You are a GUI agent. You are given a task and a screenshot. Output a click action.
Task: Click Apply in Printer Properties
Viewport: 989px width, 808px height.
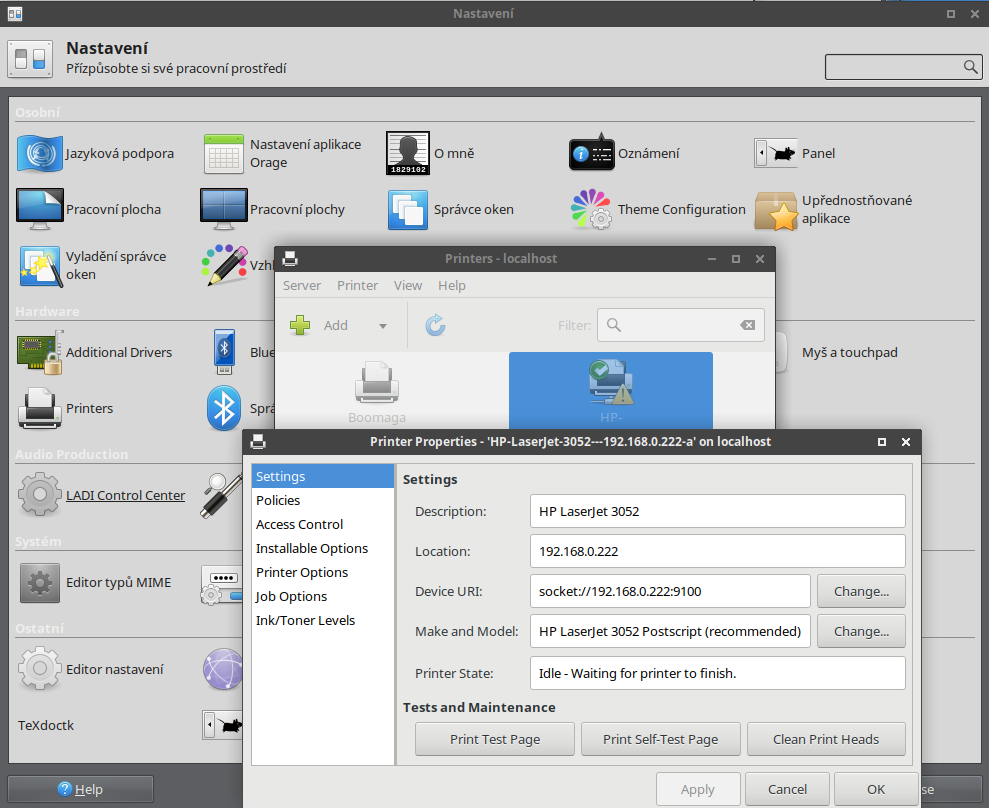(x=698, y=789)
